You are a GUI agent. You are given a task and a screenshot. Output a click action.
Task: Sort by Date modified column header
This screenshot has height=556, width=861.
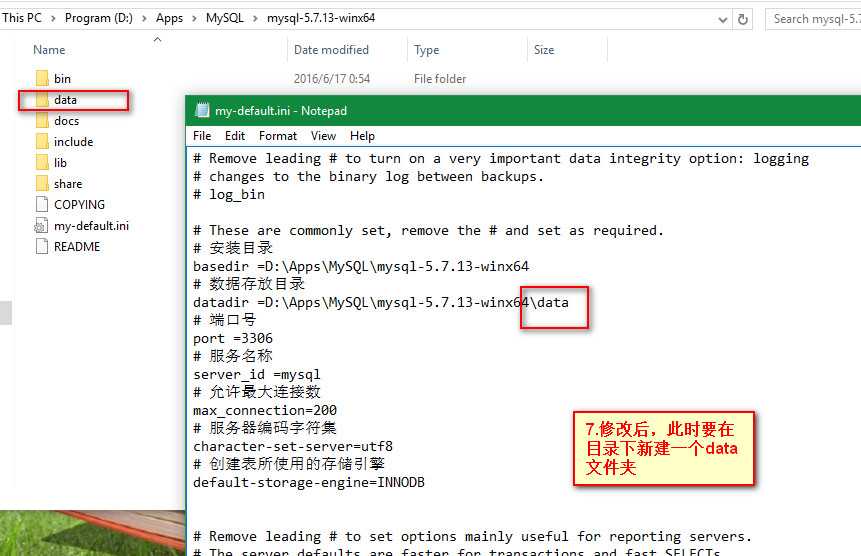point(331,50)
